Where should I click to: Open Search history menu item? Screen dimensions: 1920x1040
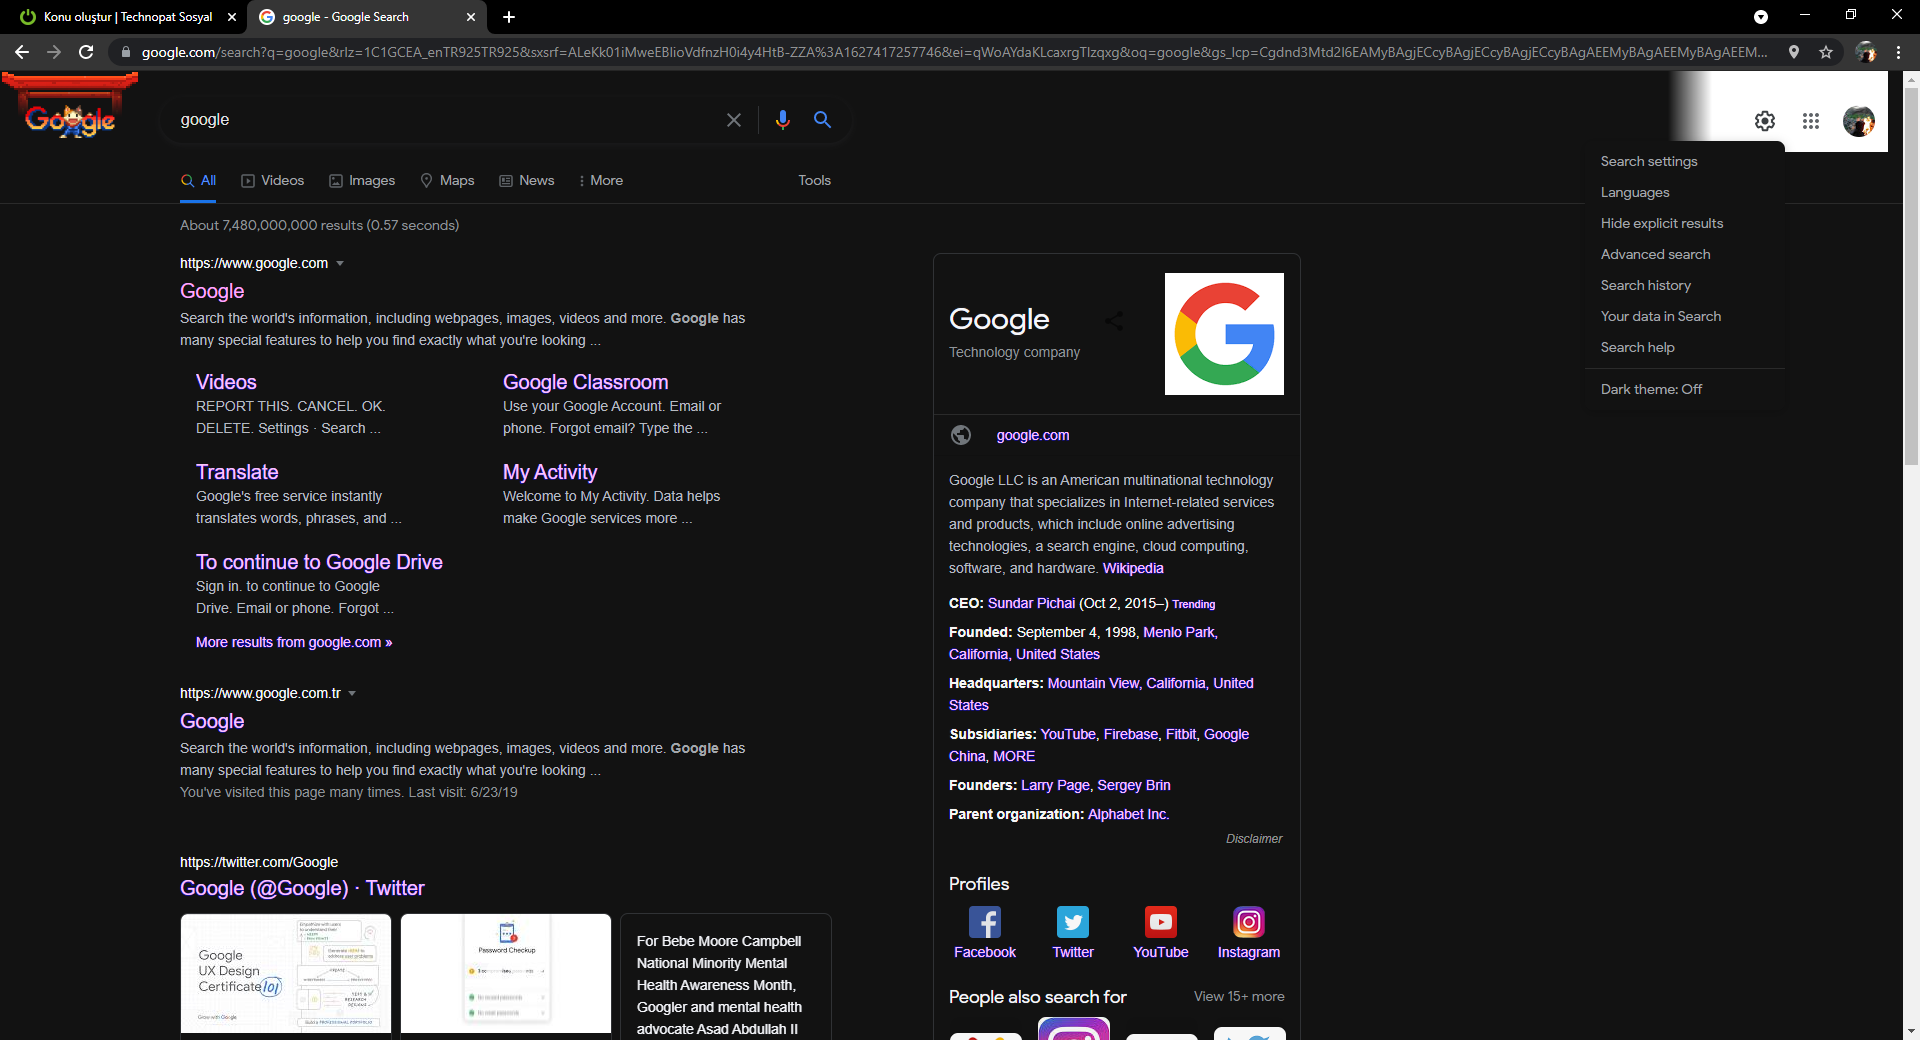tap(1646, 285)
